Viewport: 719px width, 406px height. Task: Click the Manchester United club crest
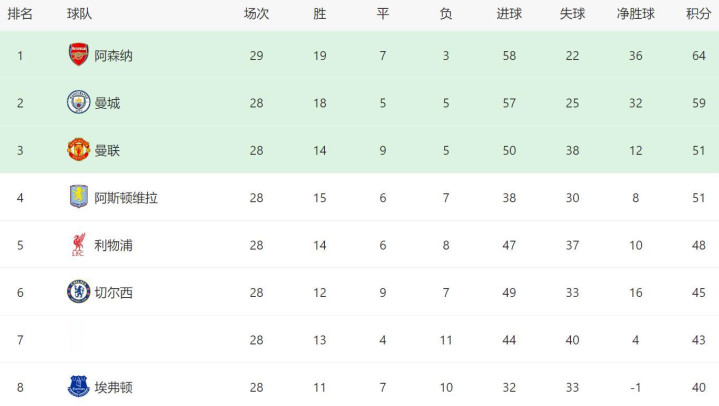(x=78, y=150)
